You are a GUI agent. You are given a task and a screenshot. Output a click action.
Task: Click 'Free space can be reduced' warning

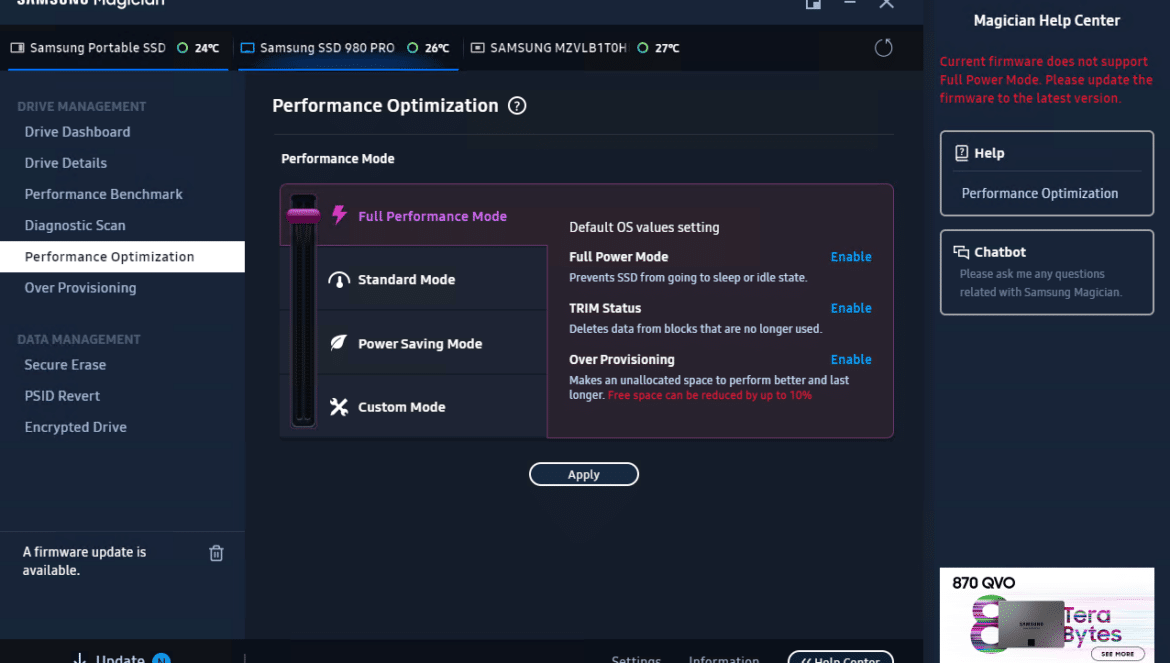[710, 395]
